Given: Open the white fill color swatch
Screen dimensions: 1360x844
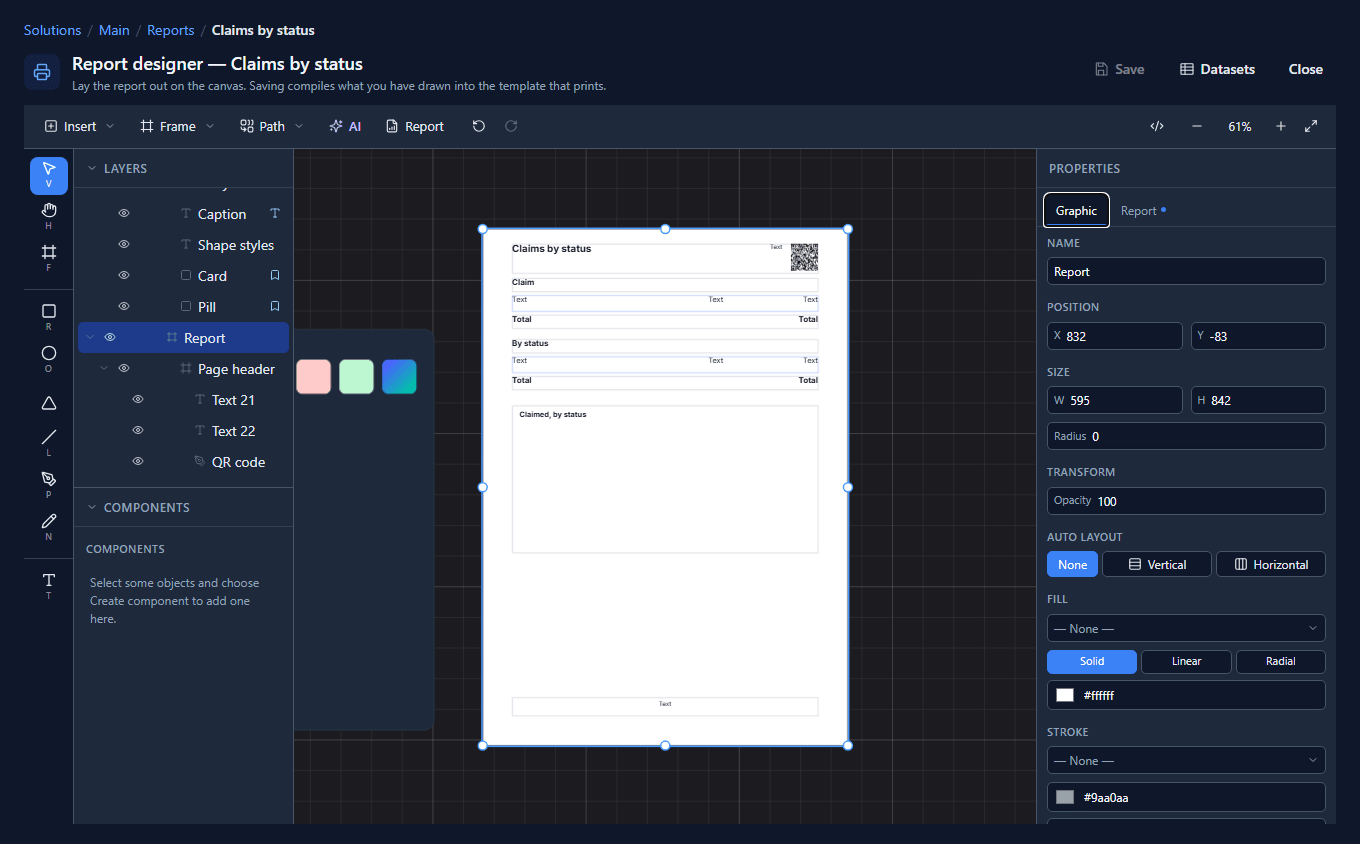Looking at the screenshot, I should pos(1065,695).
